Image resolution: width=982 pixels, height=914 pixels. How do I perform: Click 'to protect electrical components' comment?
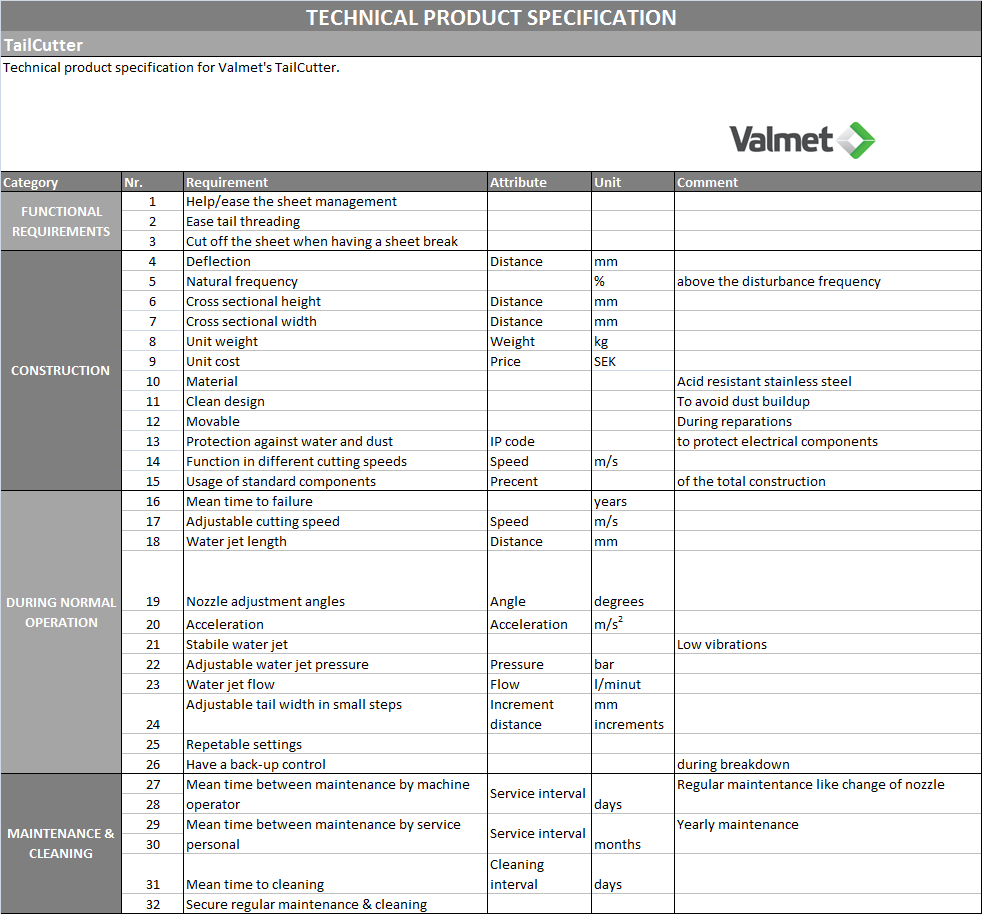point(828,442)
